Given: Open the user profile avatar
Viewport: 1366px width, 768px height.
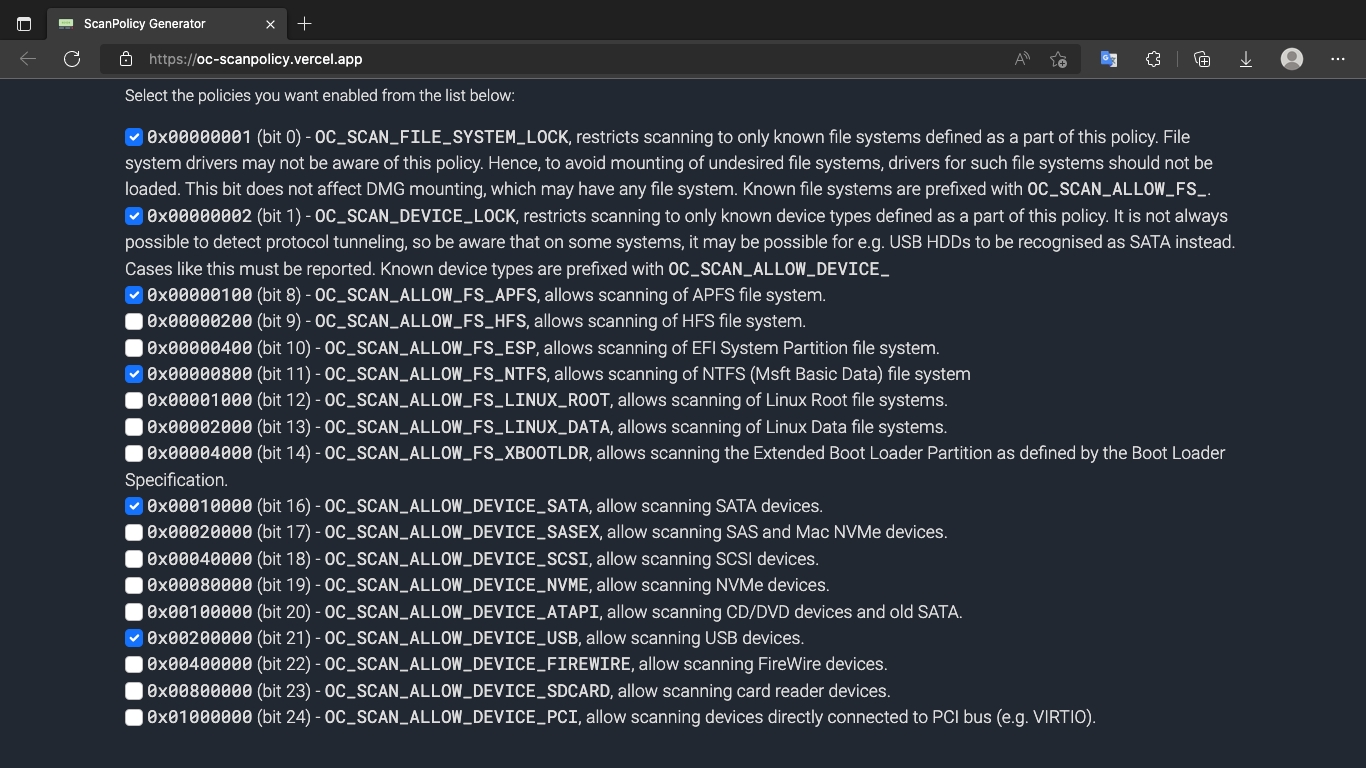Looking at the screenshot, I should point(1292,59).
